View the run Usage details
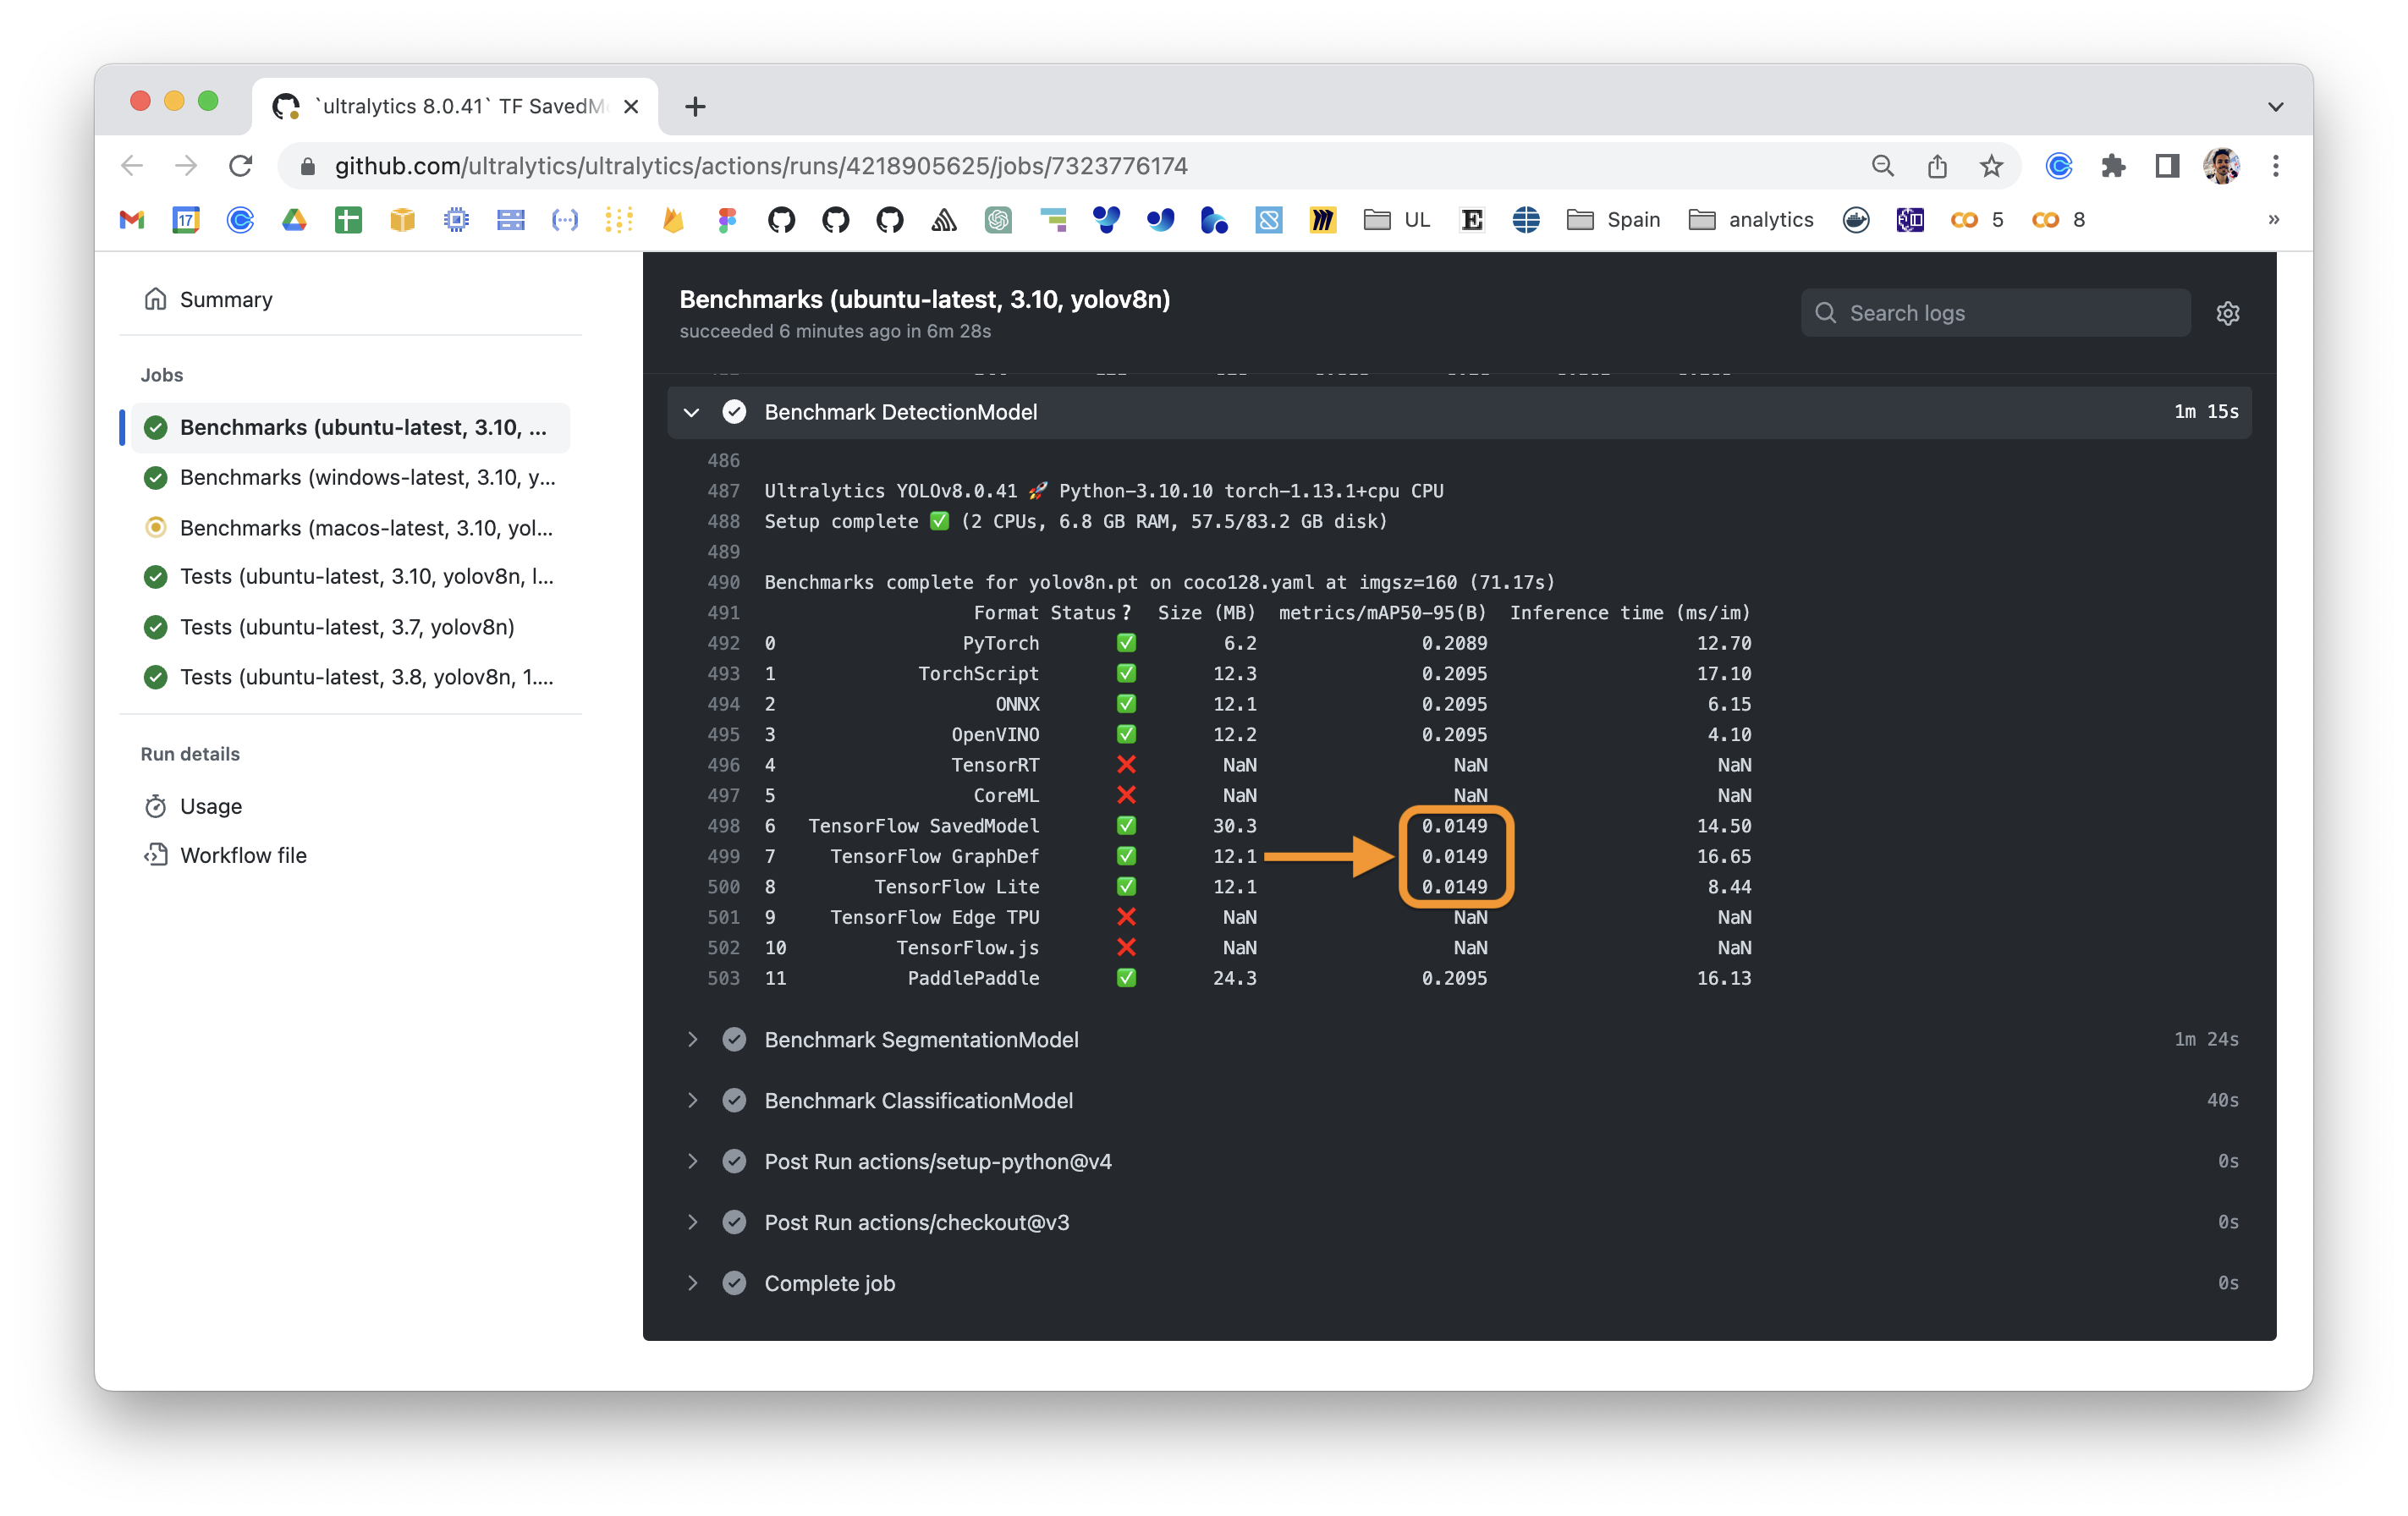 tap(210, 806)
